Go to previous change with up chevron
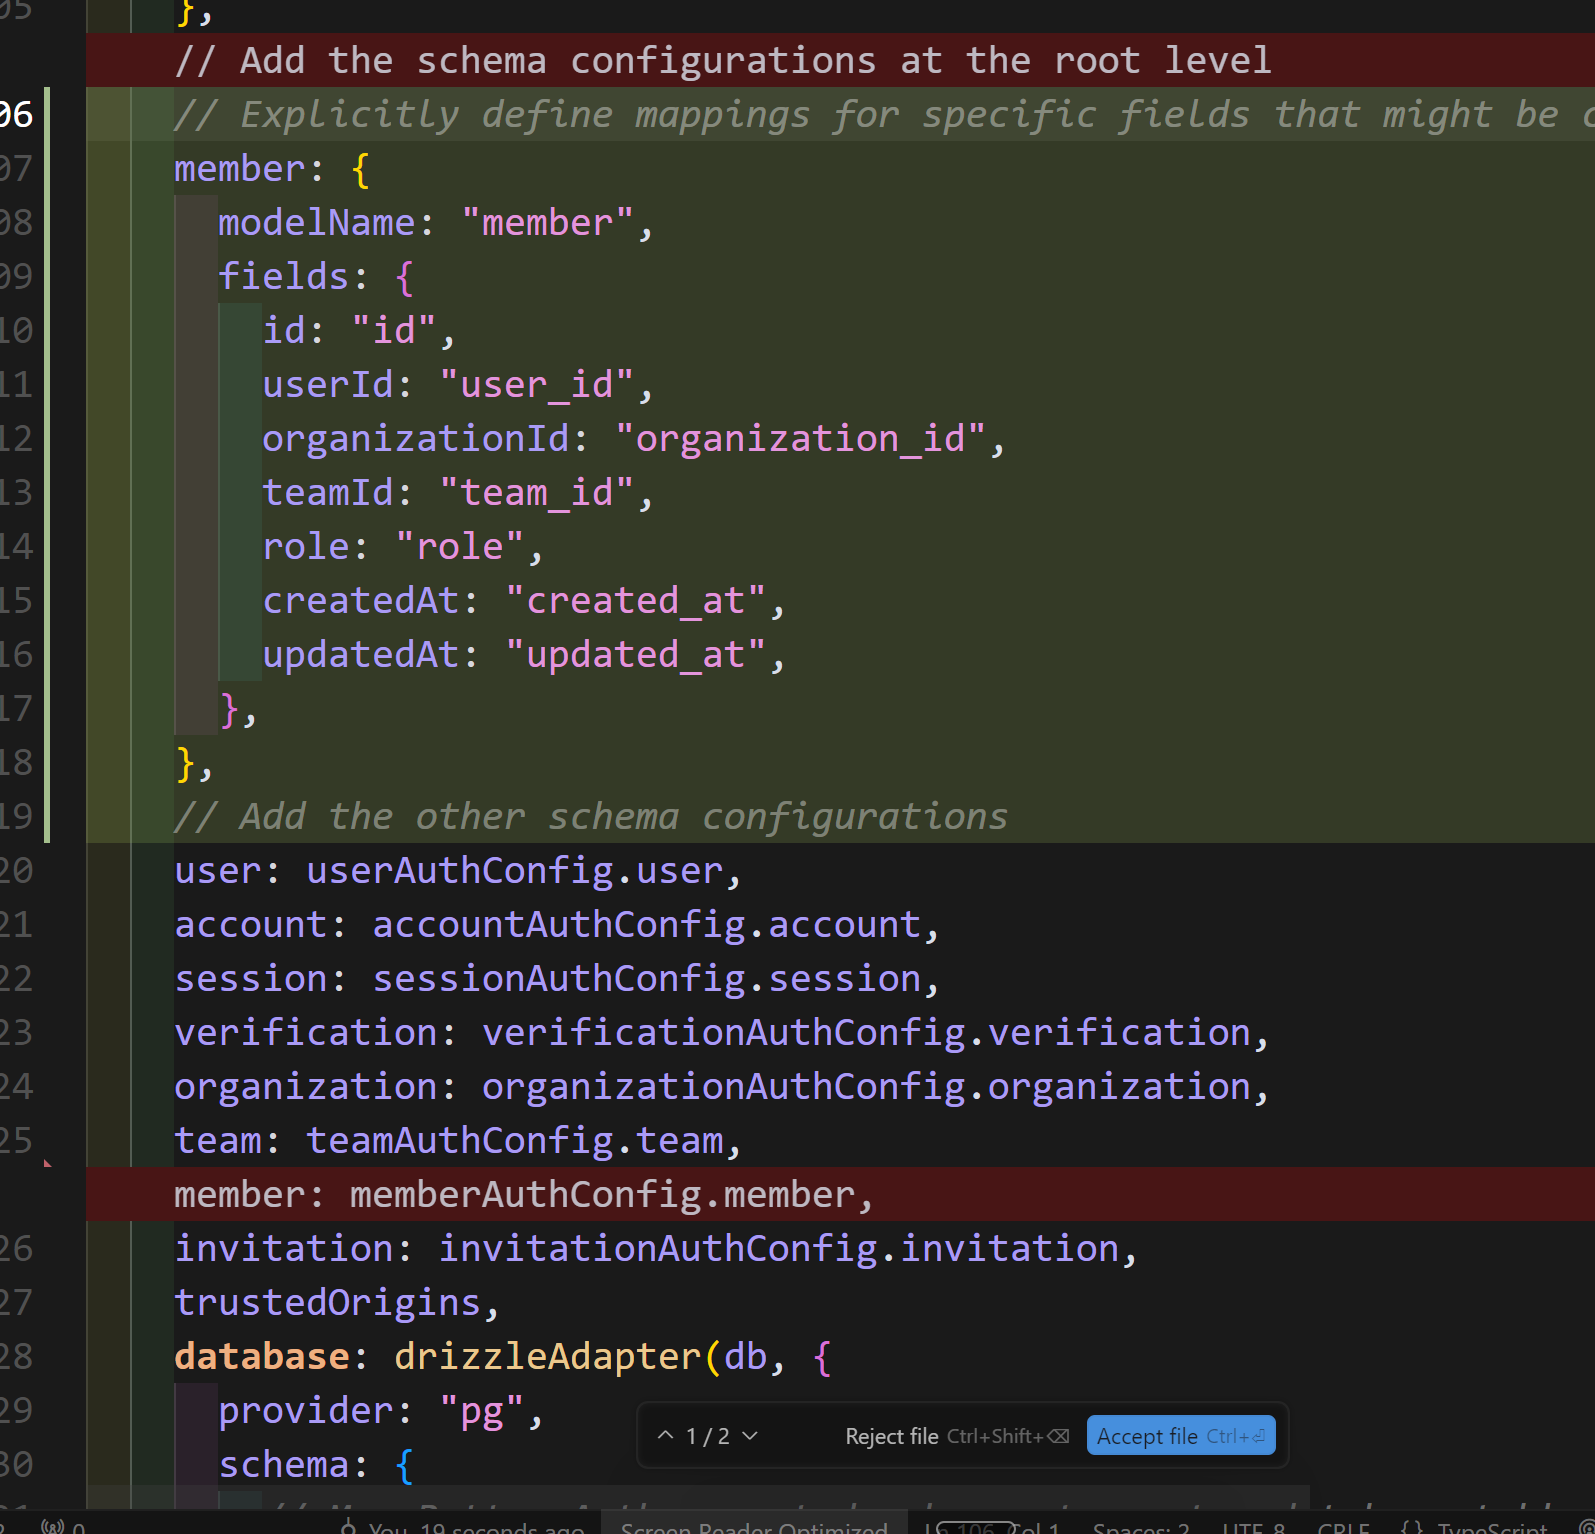Screen dimensions: 1595x1534 665,1436
